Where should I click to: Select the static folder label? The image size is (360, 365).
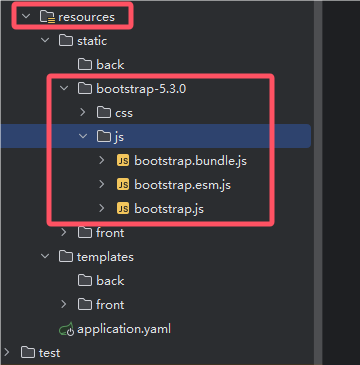click(x=92, y=41)
